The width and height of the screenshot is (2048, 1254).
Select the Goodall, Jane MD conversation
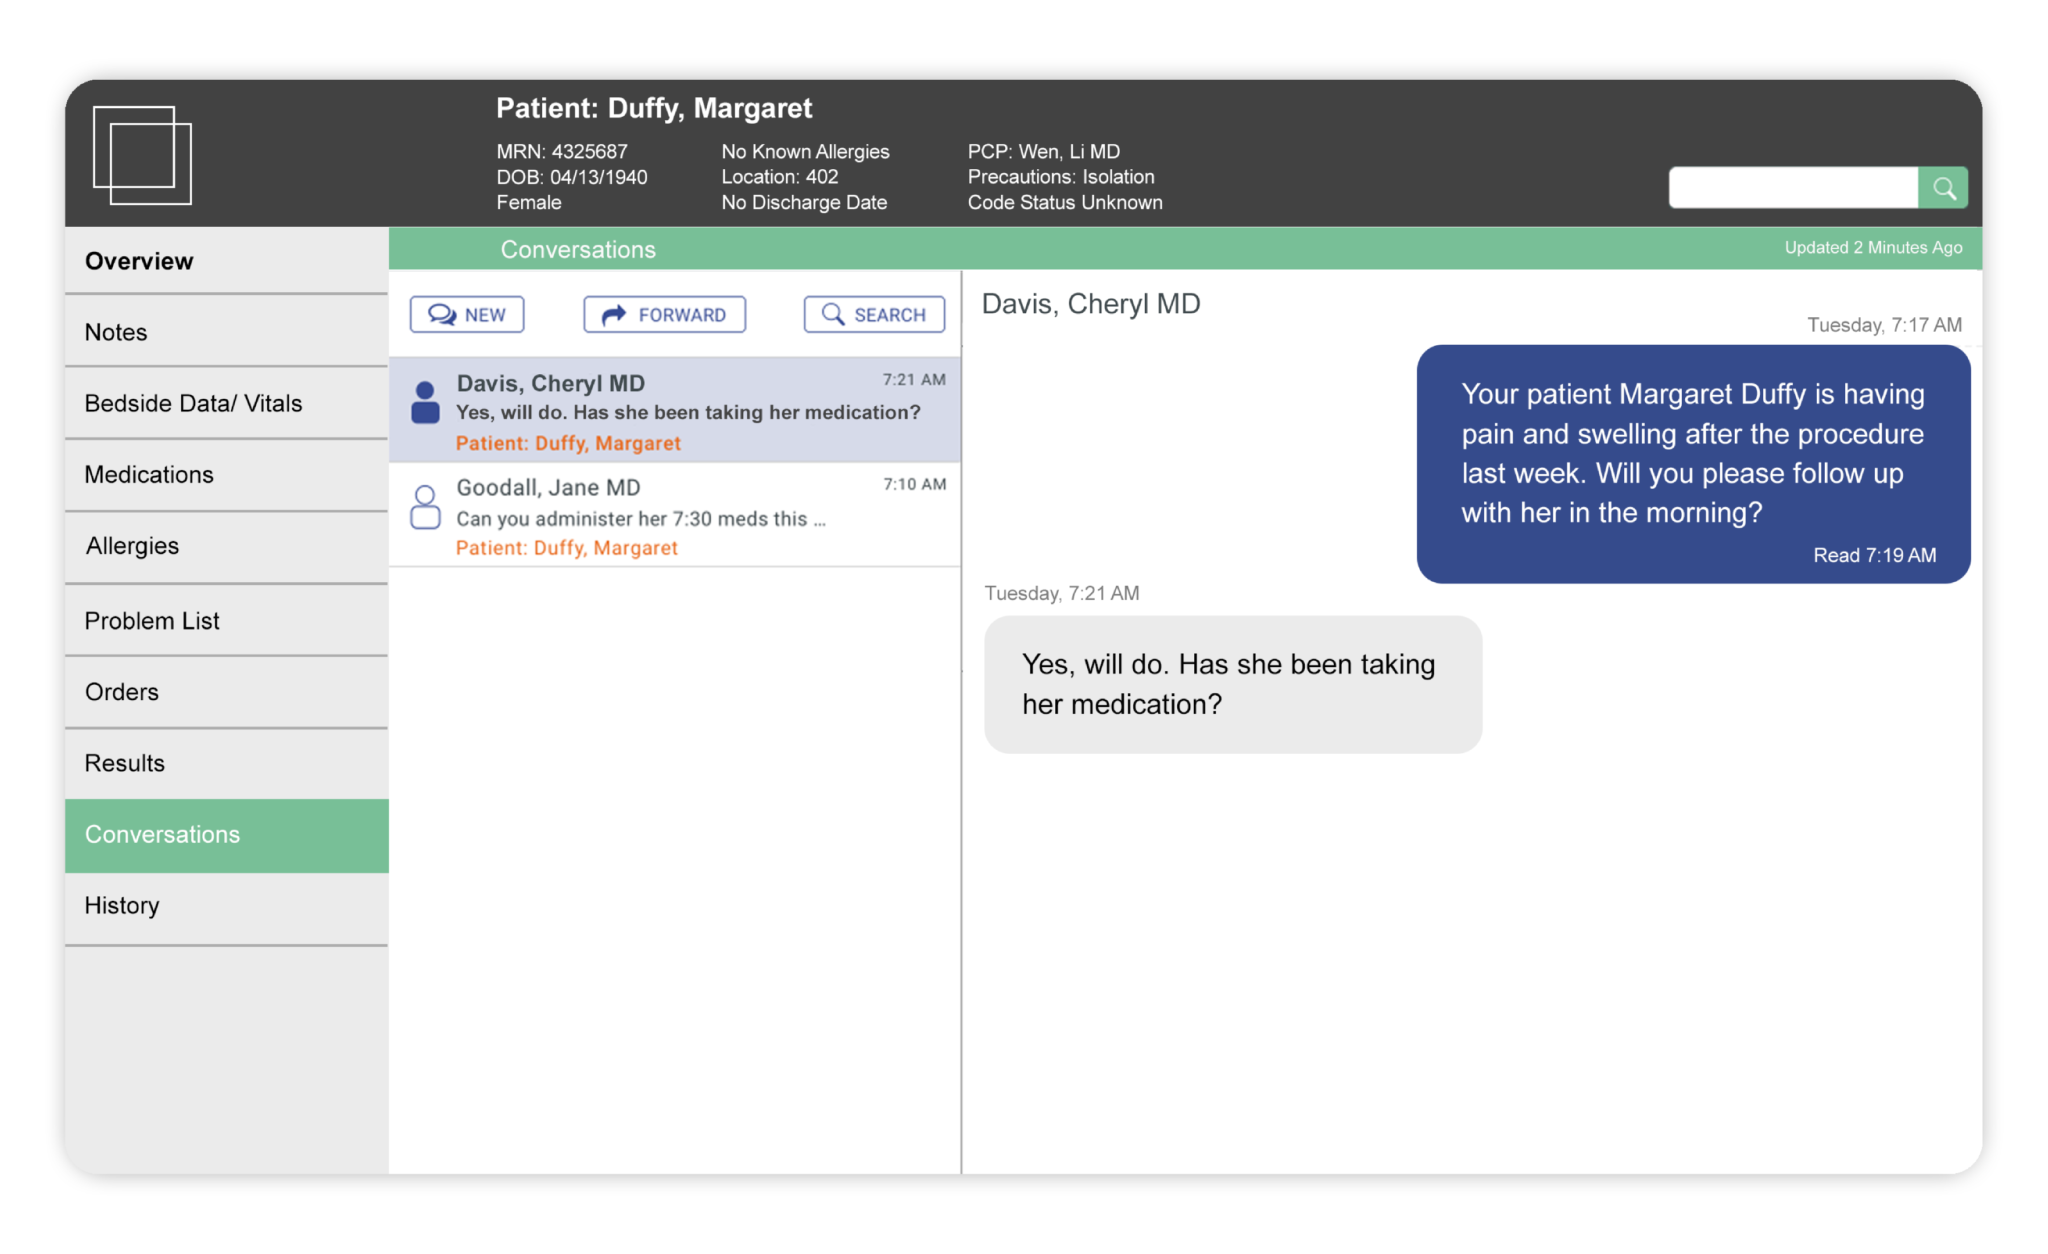675,515
